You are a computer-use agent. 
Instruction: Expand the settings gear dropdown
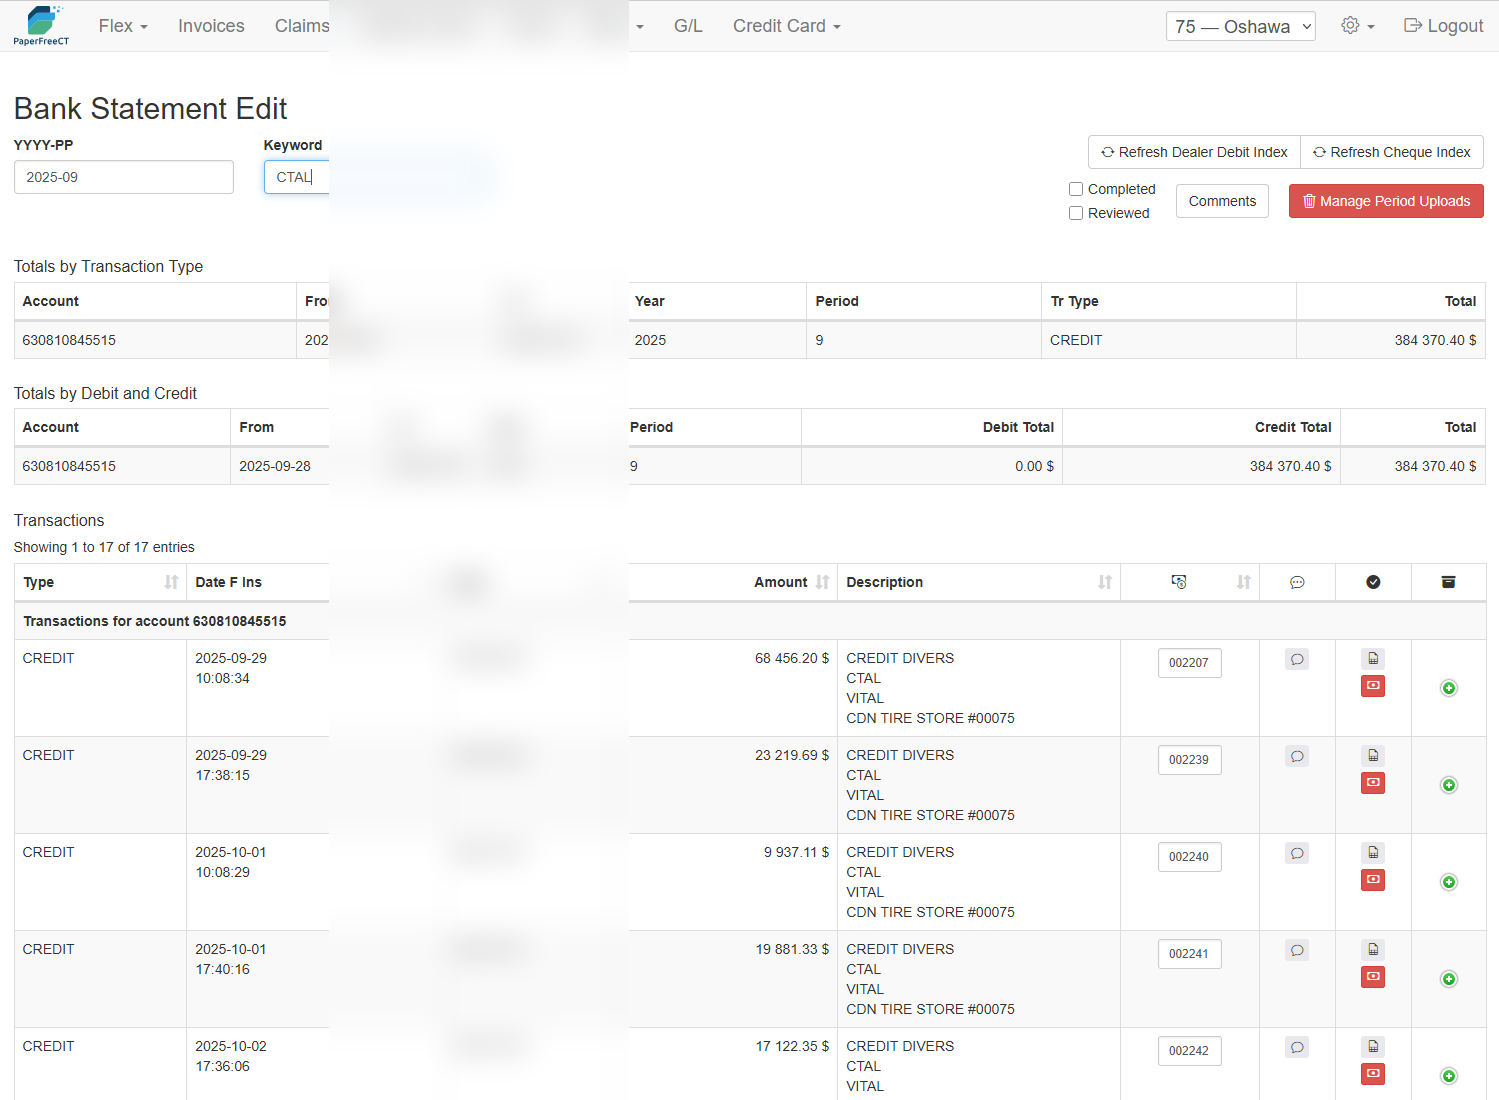(x=1357, y=26)
